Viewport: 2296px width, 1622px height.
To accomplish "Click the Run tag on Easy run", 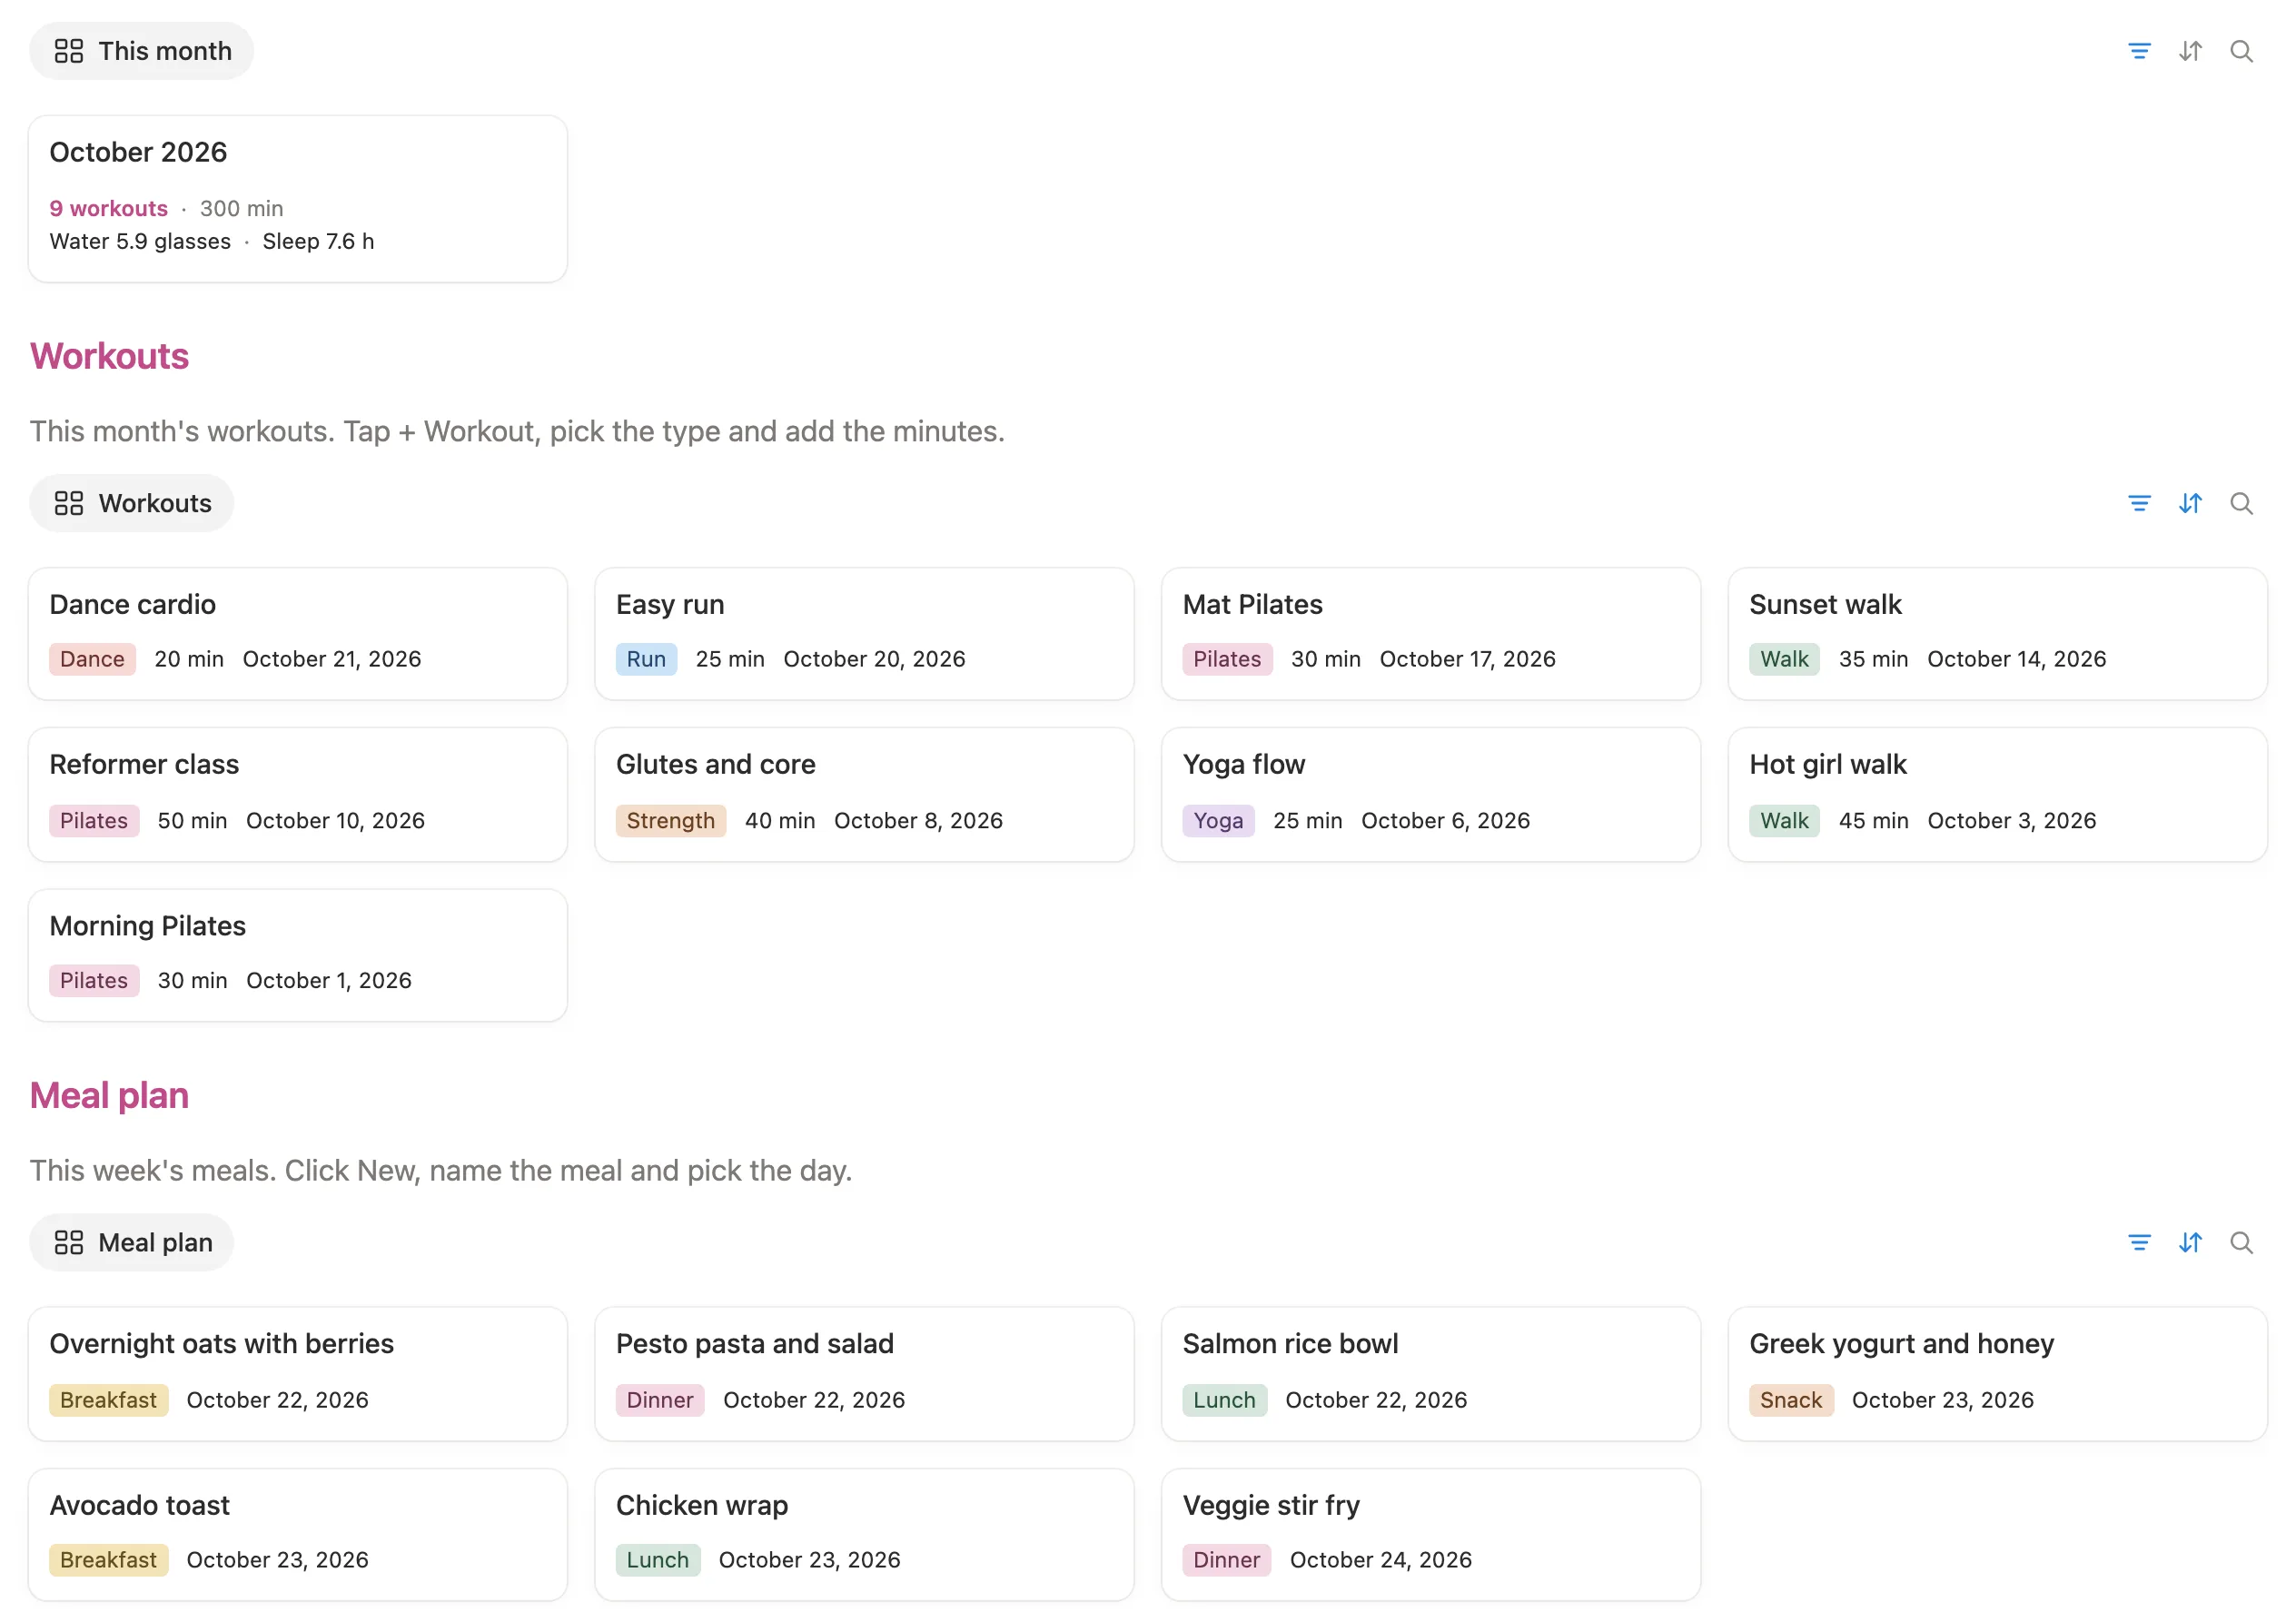I will coord(646,659).
